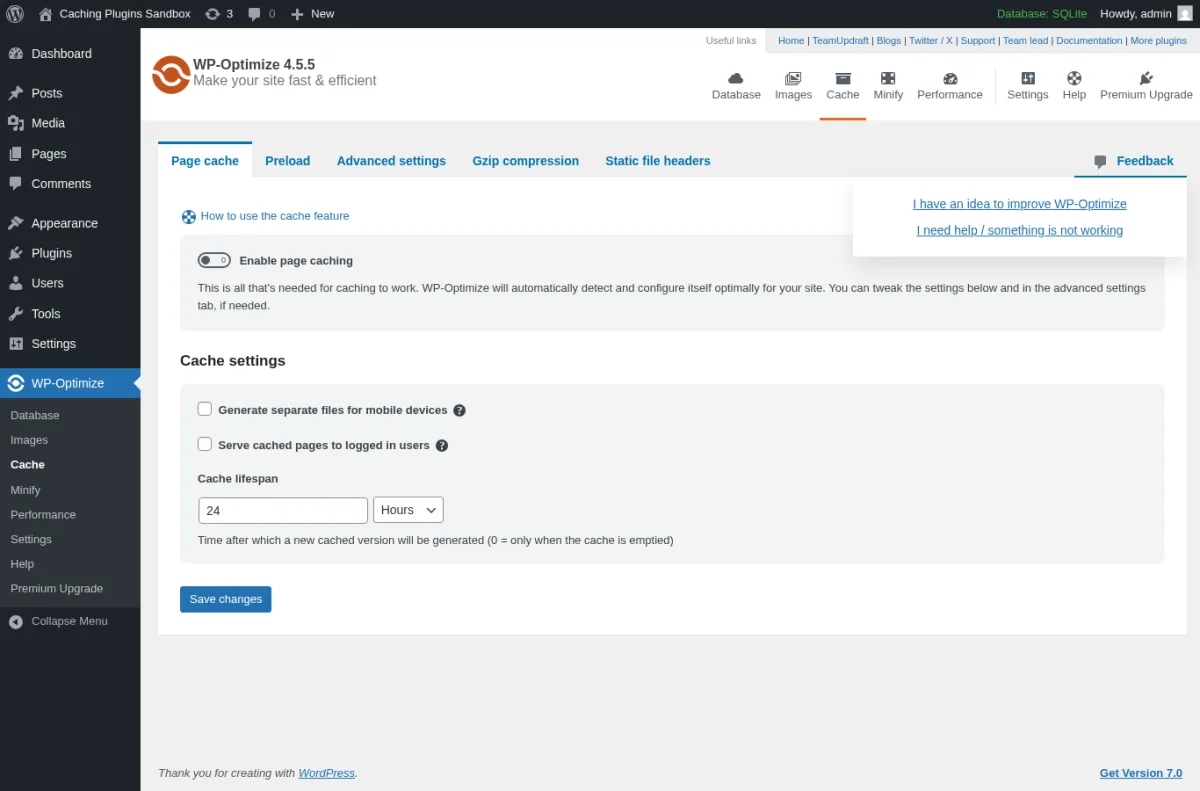The height and width of the screenshot is (791, 1200).
Task: Open the plus New content menu
Action: (312, 14)
